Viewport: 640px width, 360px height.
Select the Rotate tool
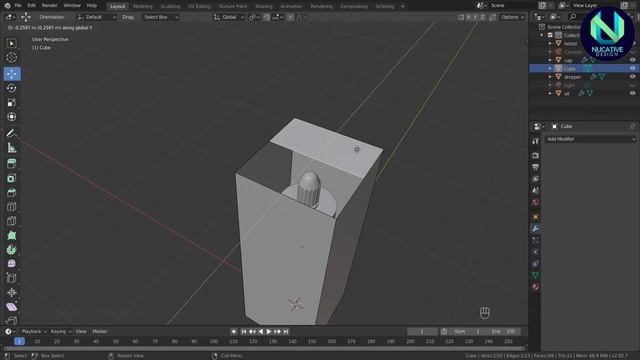coord(11,88)
